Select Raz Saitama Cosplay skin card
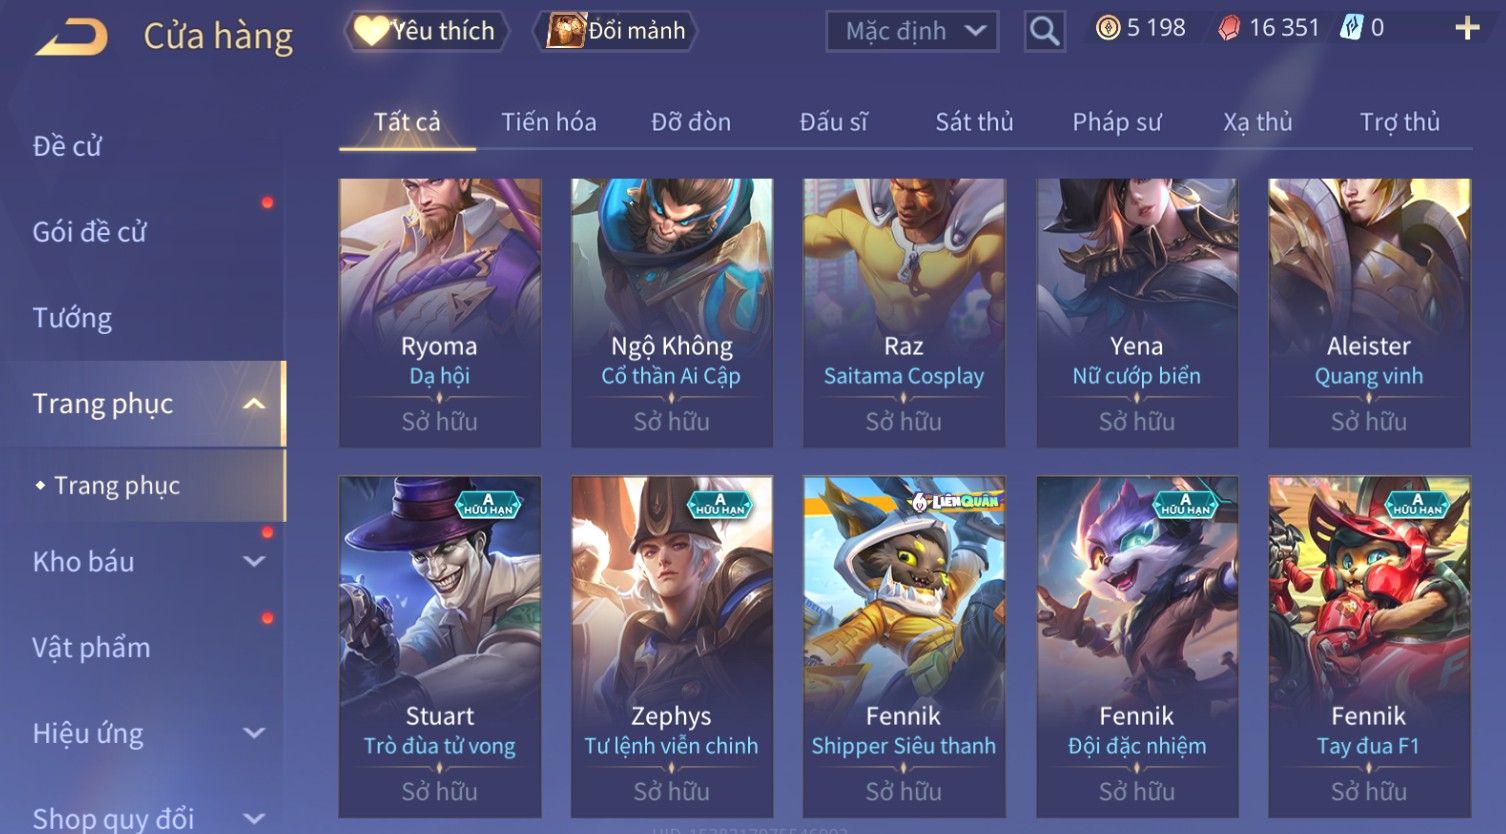 click(x=904, y=313)
